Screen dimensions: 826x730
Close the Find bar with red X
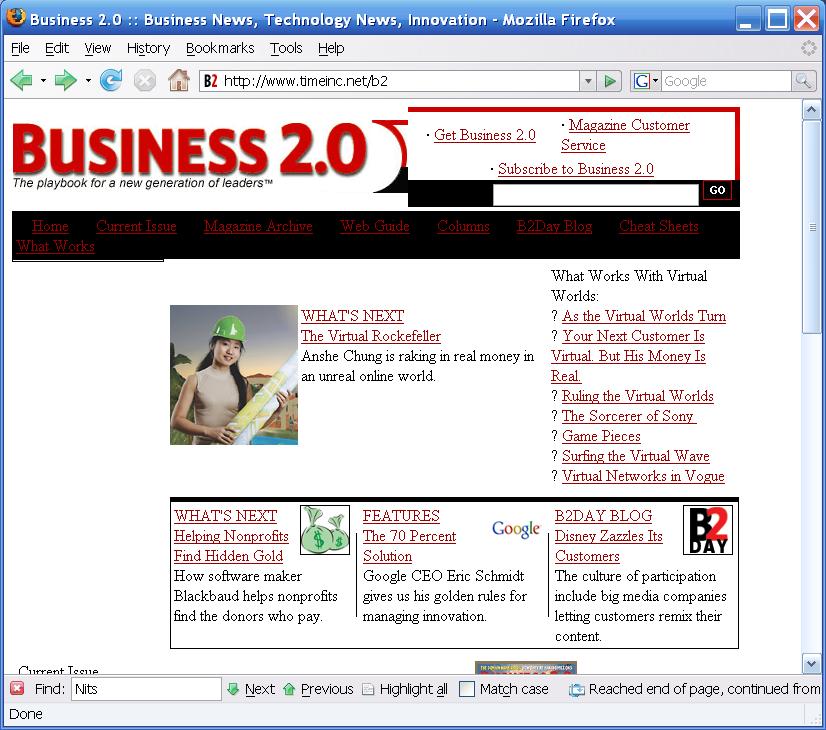coord(17,688)
